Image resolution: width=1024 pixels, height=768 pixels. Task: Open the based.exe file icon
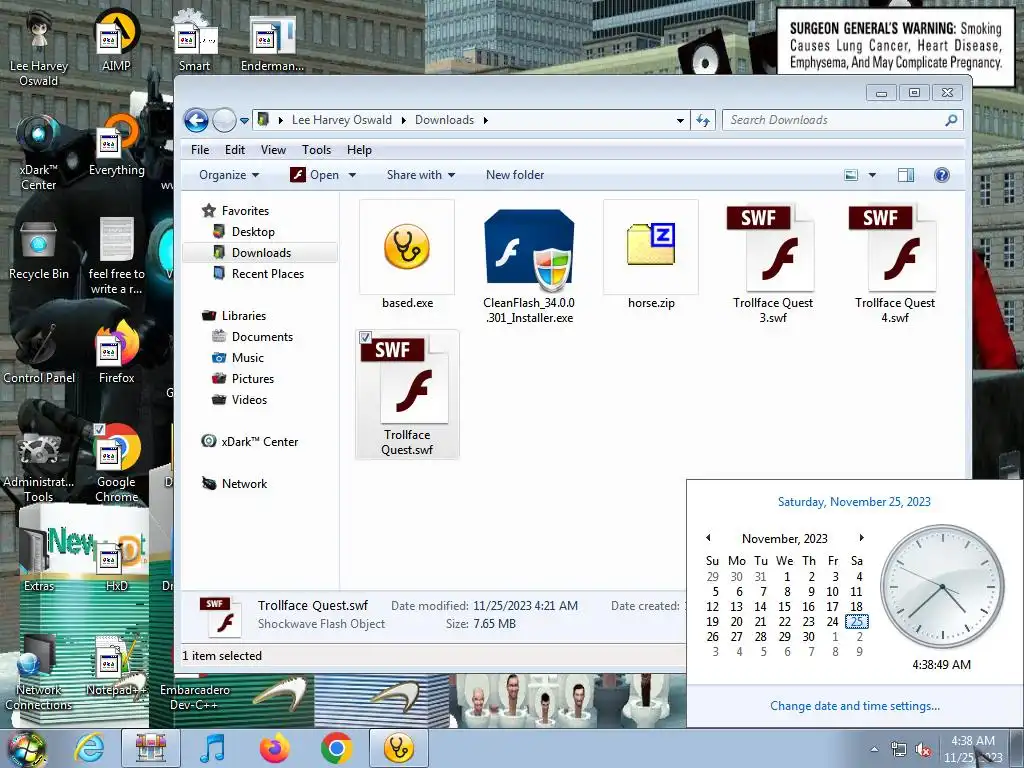[407, 248]
